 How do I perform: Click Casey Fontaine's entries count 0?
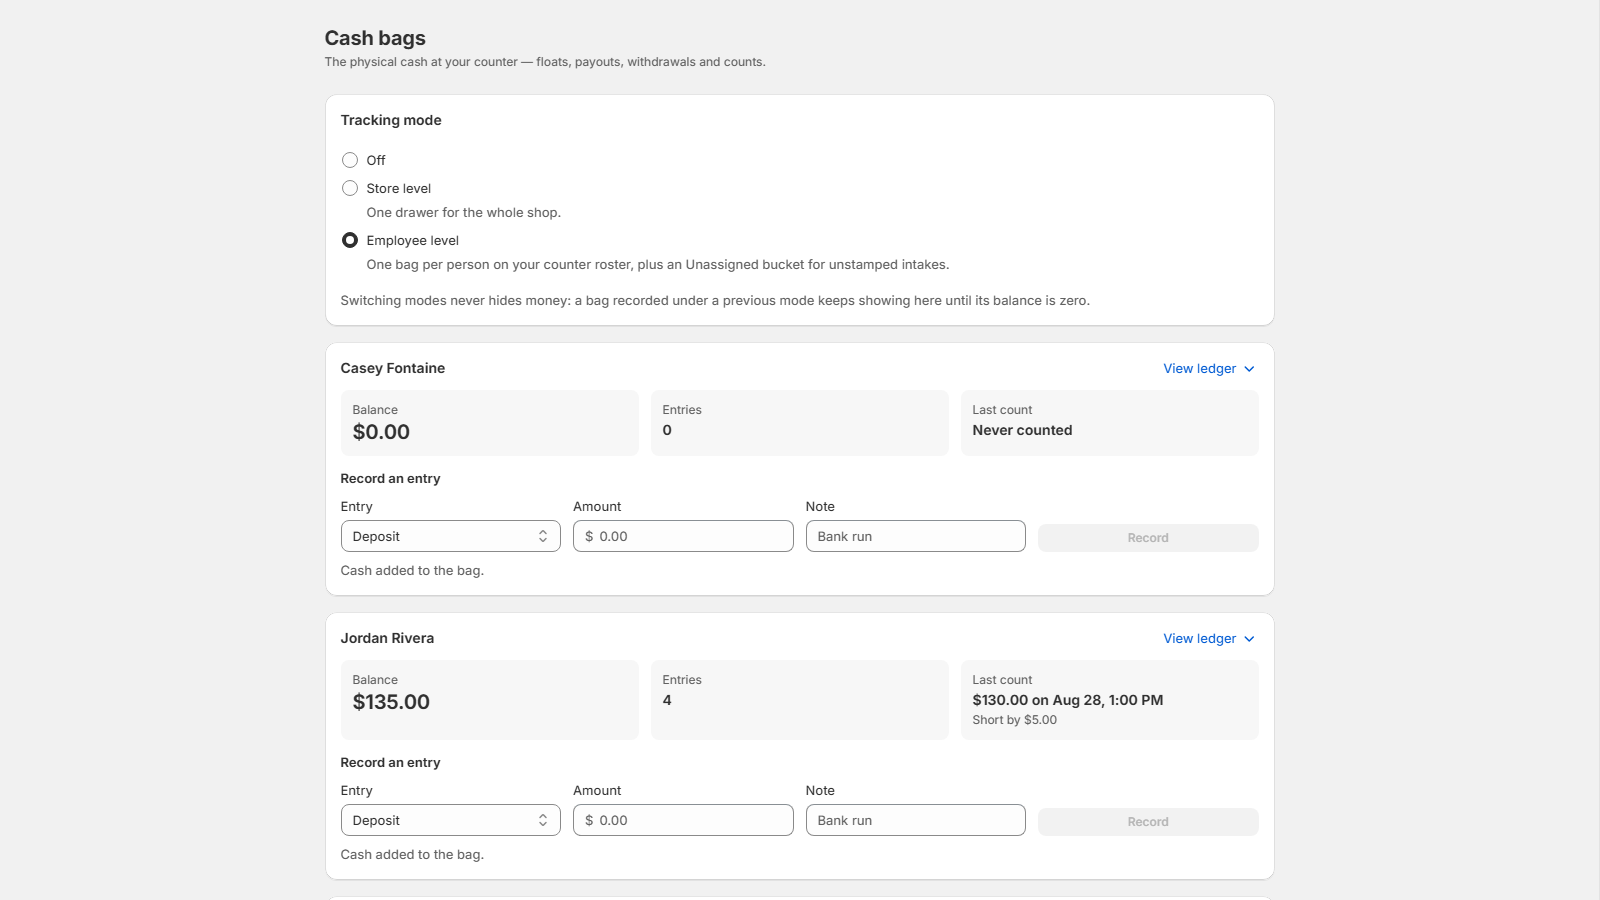click(667, 430)
